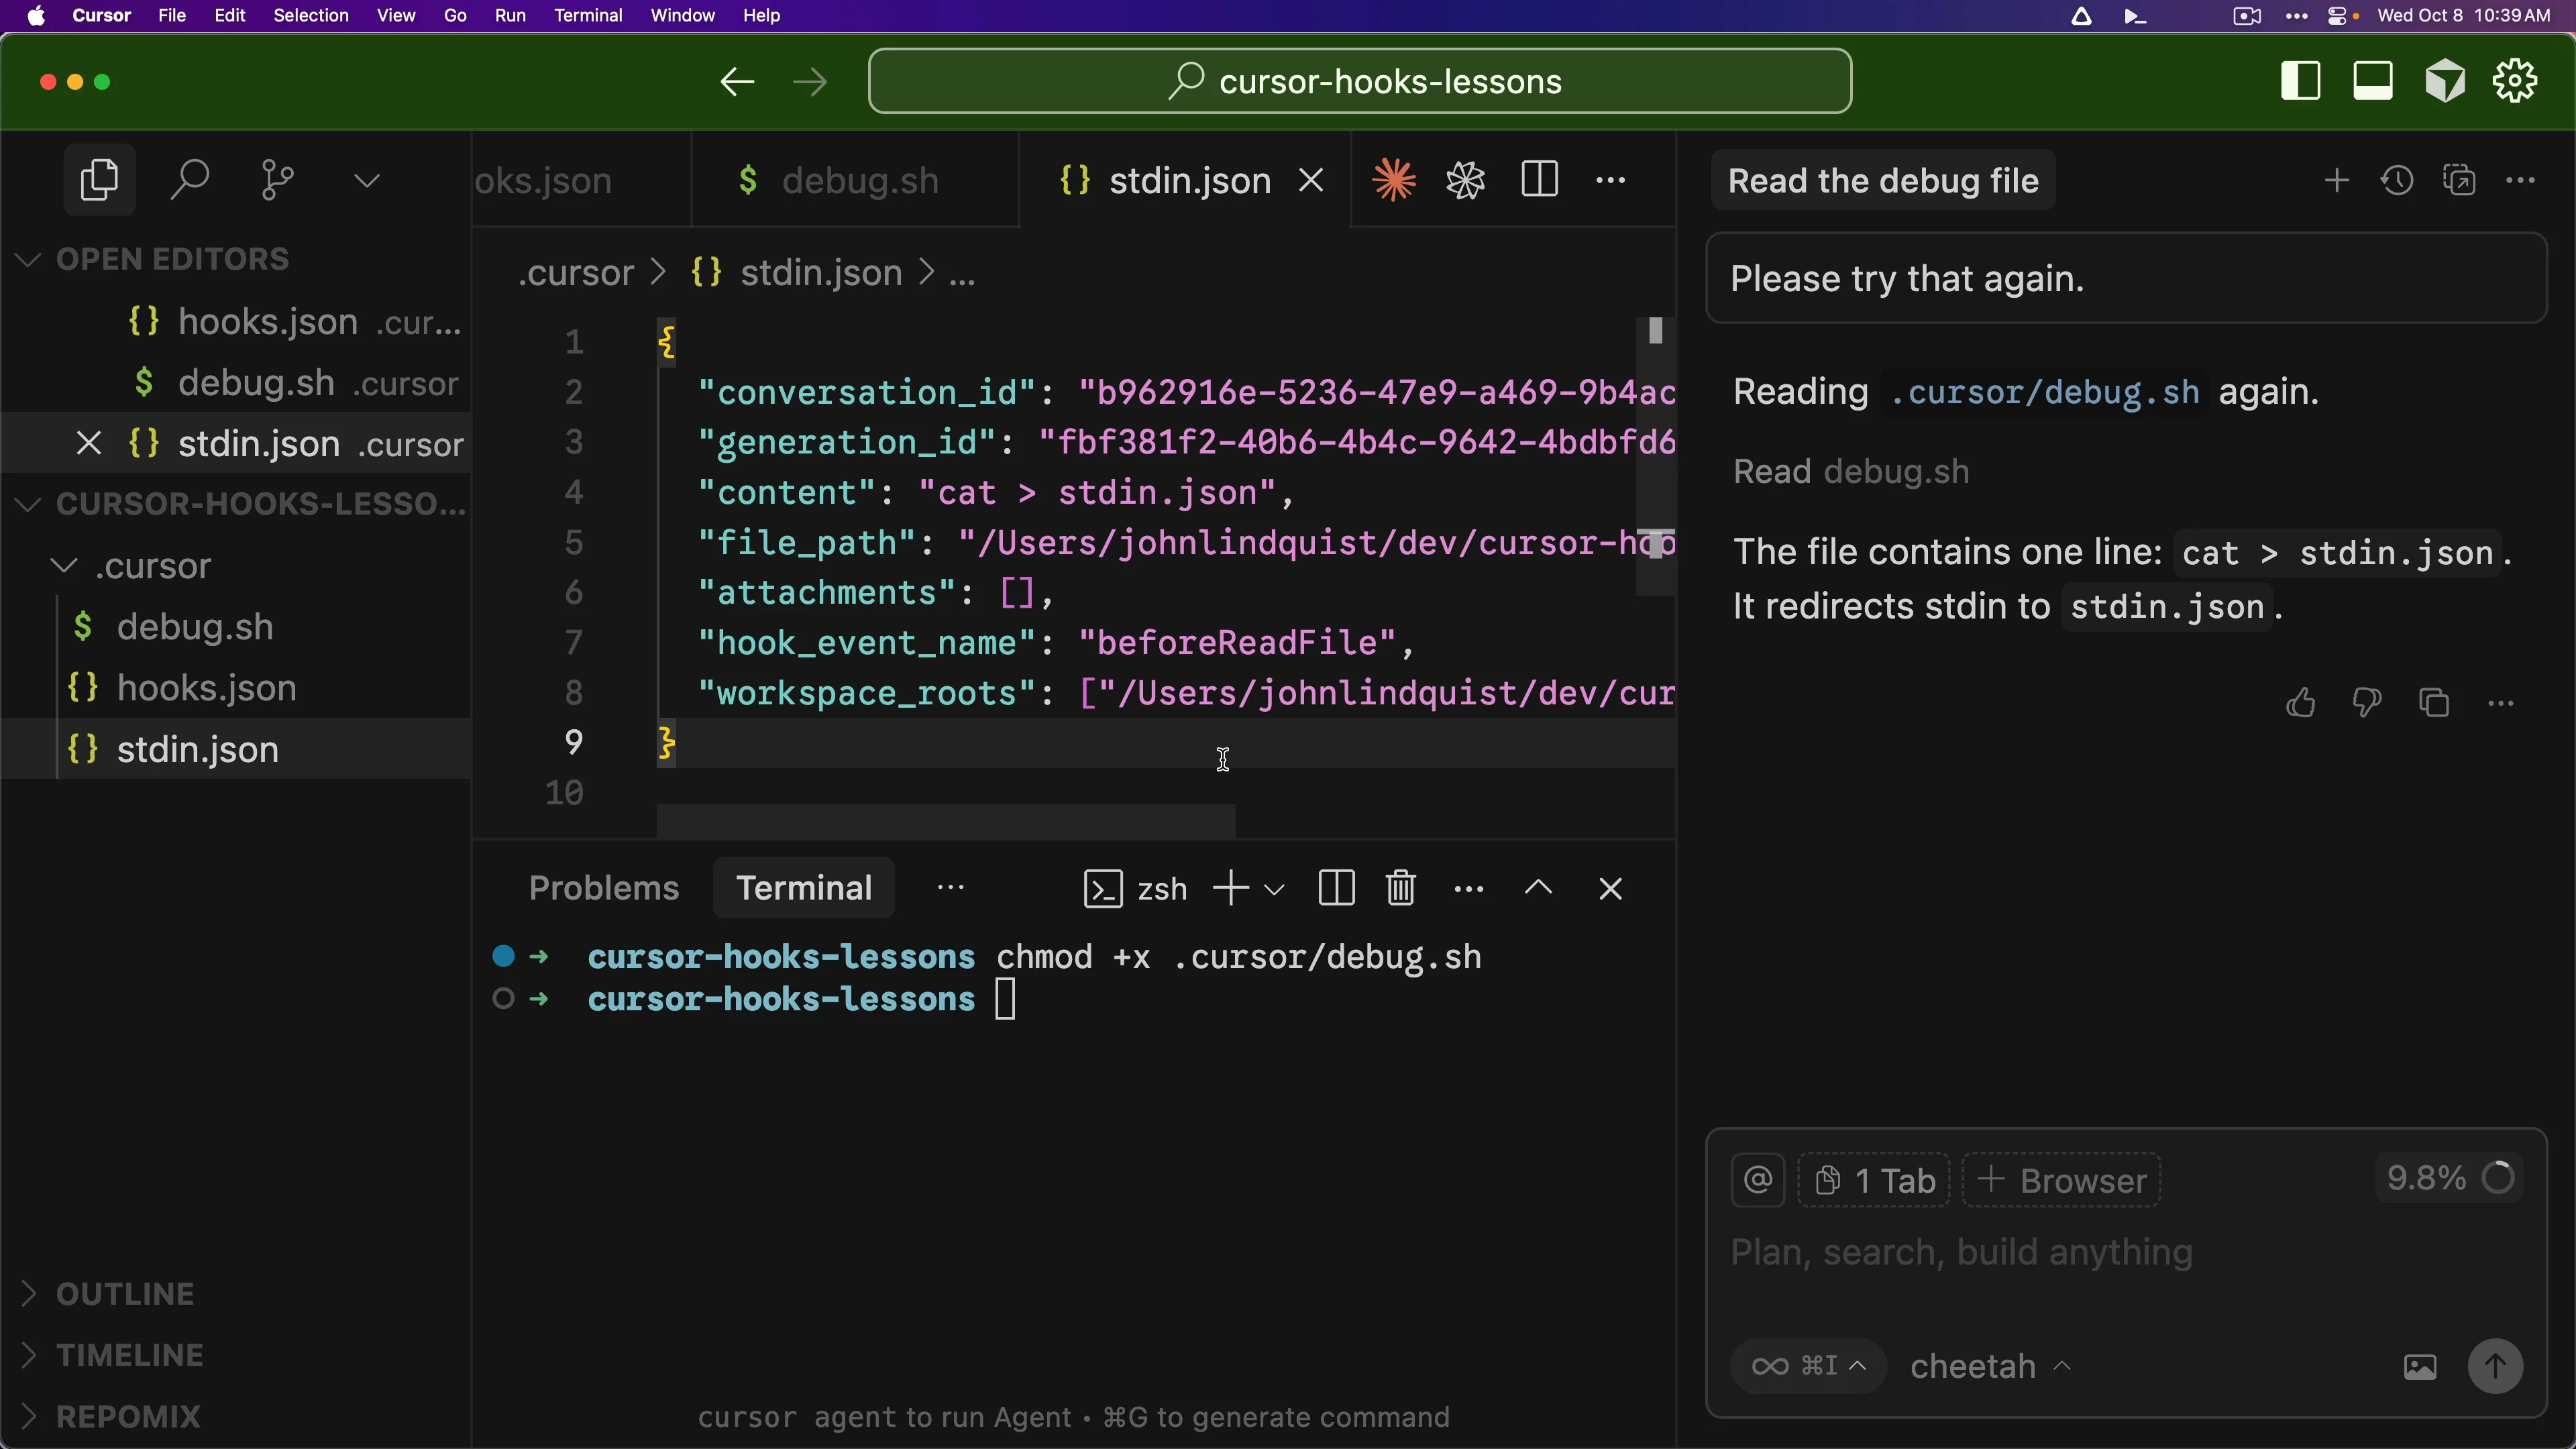Screen dimensions: 2576x1449
Task: Click the thumbs down feedback icon
Action: [x=2366, y=703]
